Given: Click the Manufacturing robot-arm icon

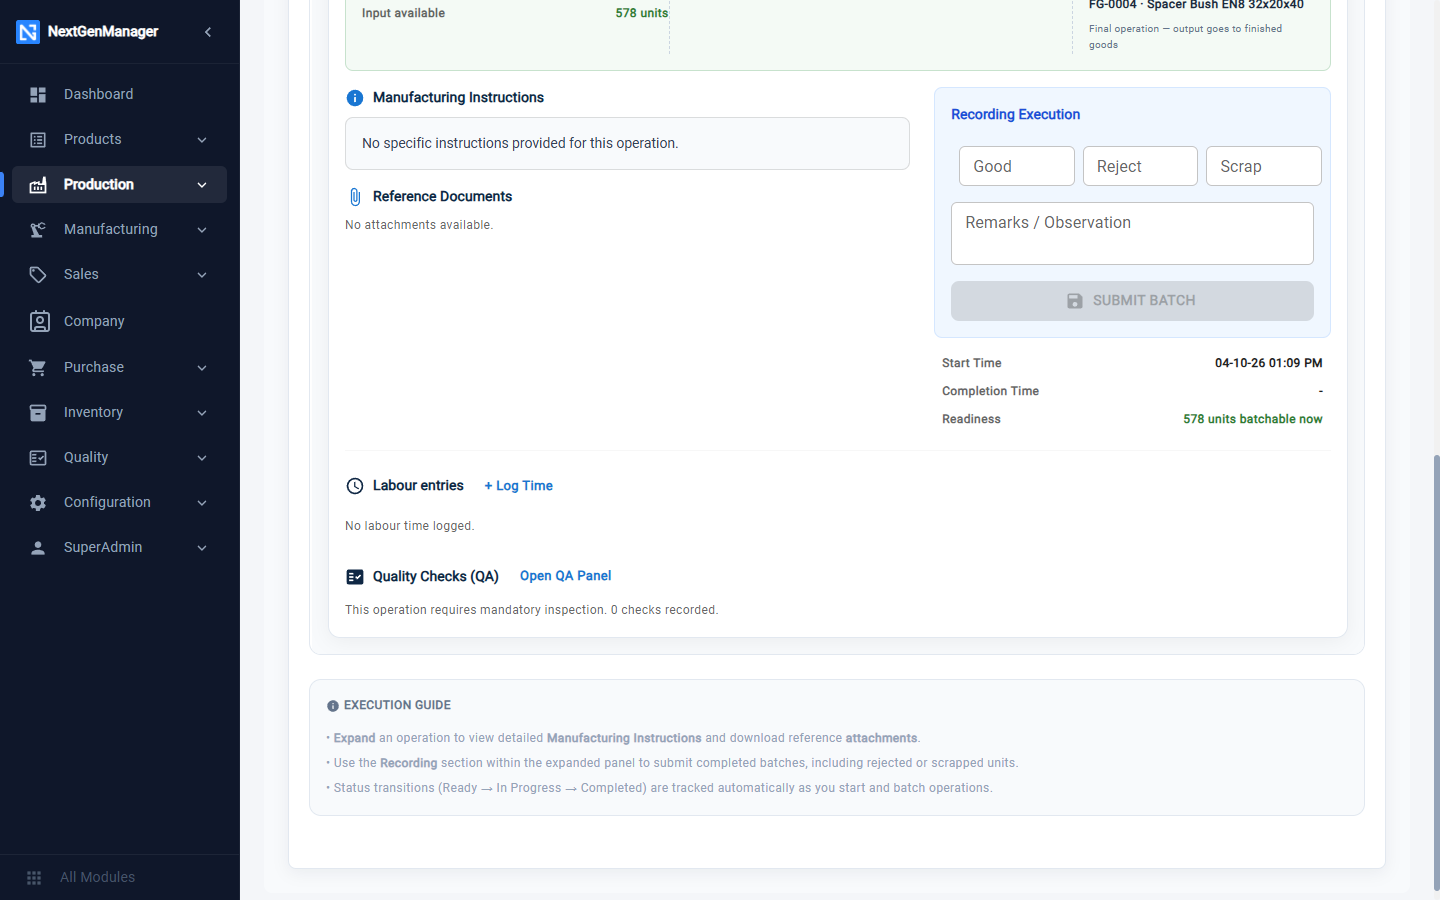Looking at the screenshot, I should (38, 230).
